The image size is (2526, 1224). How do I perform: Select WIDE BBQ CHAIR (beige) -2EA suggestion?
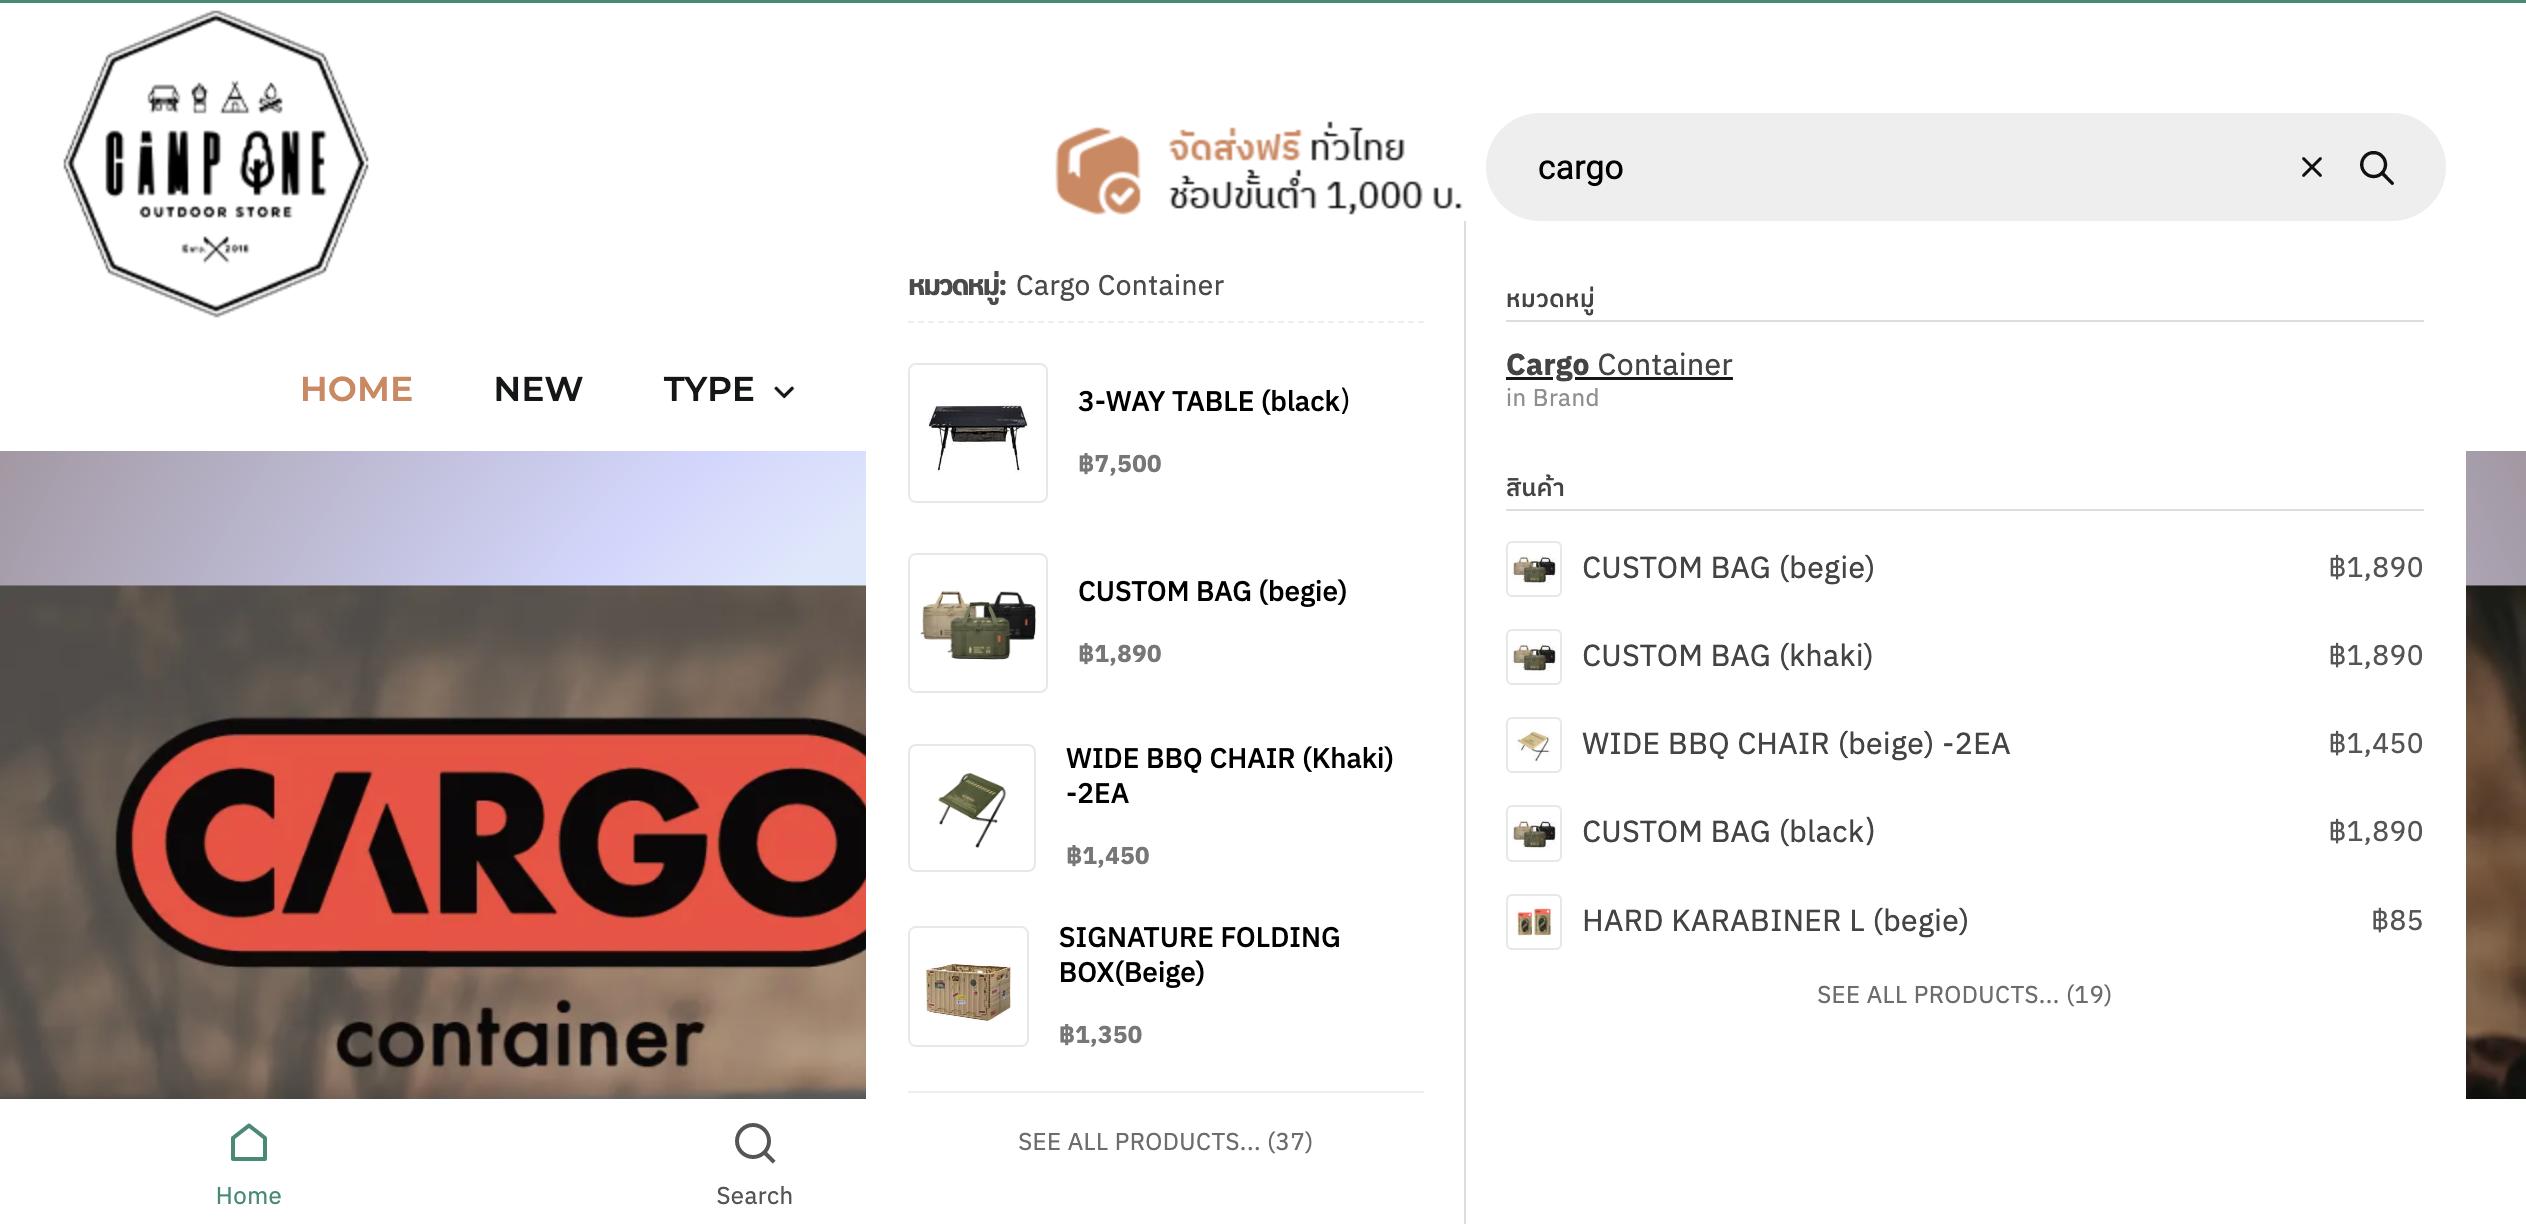coord(1795,744)
